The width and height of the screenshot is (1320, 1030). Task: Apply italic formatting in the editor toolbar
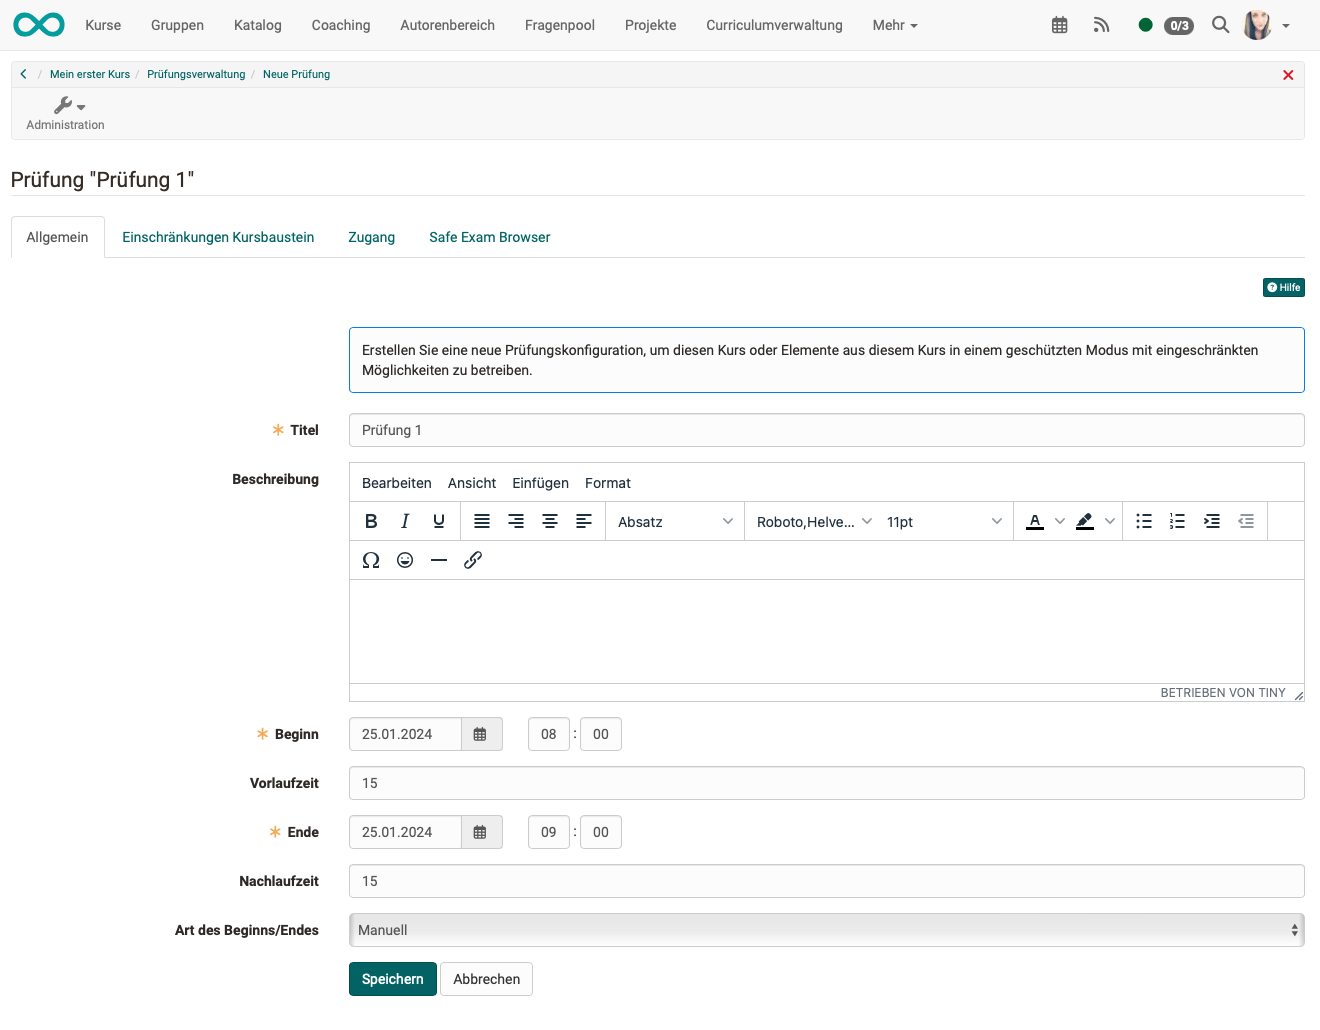pos(405,521)
